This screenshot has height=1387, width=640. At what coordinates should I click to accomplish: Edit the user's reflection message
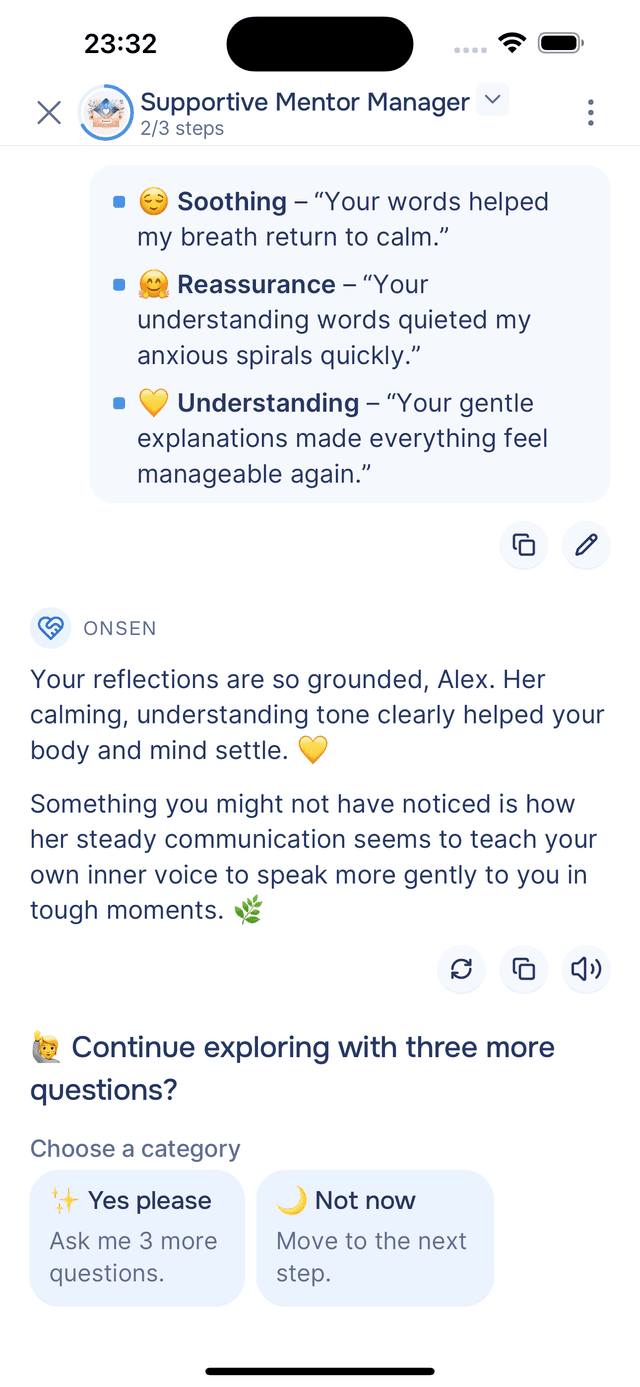click(x=586, y=545)
